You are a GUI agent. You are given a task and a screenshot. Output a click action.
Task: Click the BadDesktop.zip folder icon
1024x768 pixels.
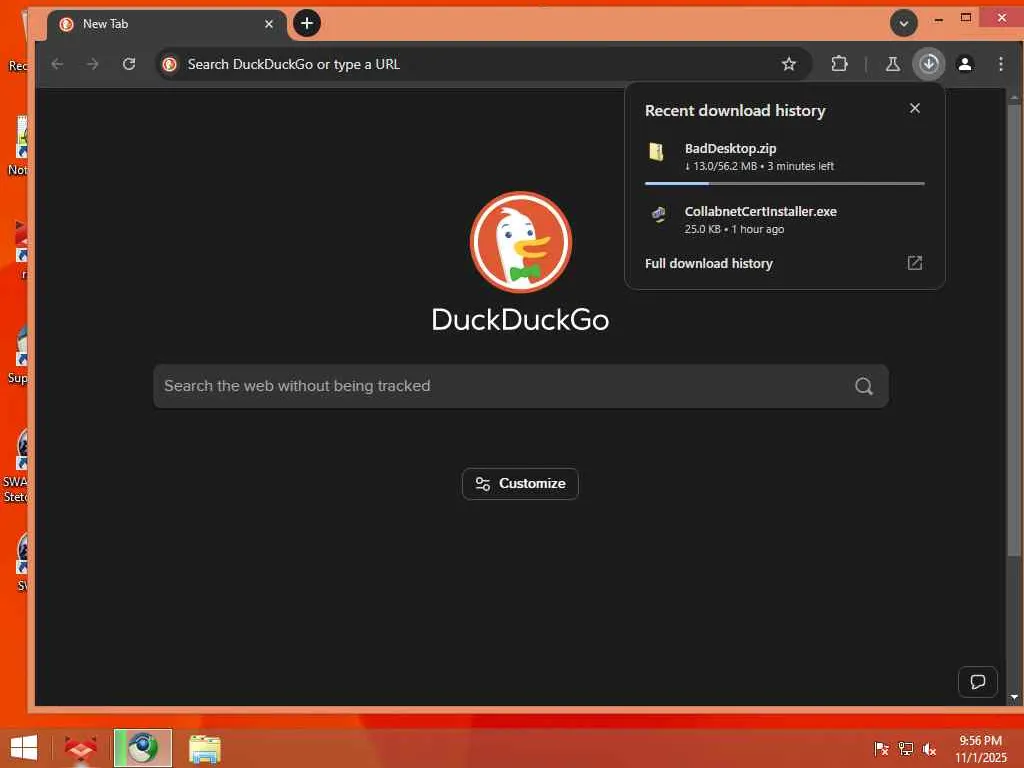[x=656, y=152]
